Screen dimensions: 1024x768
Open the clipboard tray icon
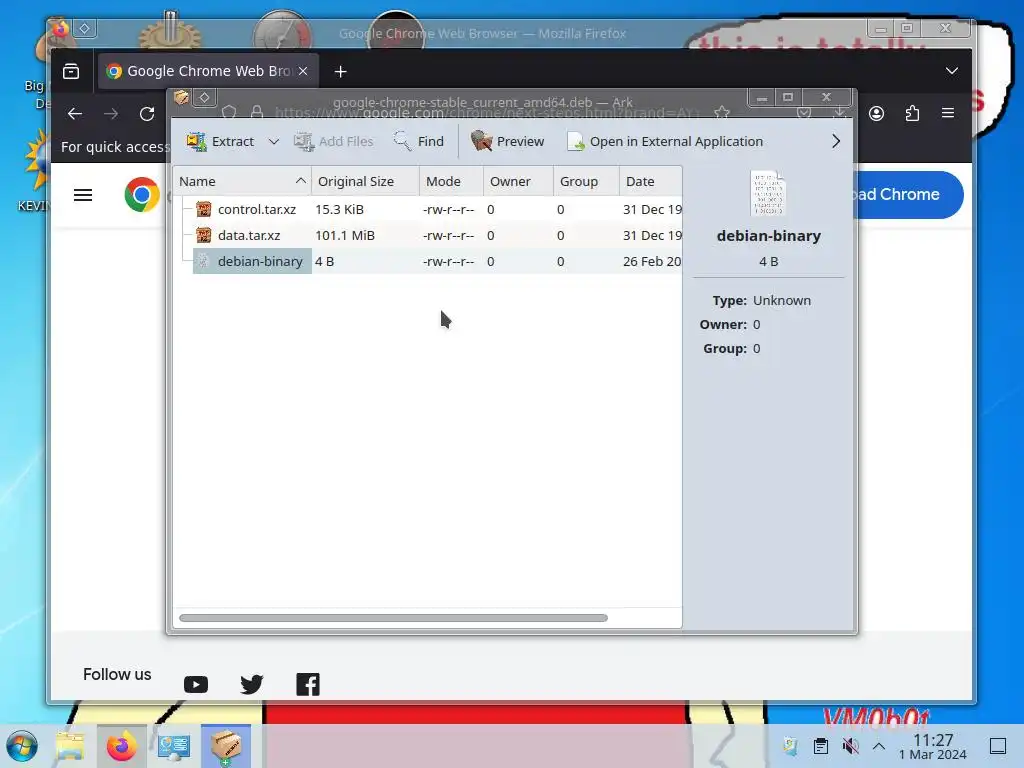[x=821, y=746]
